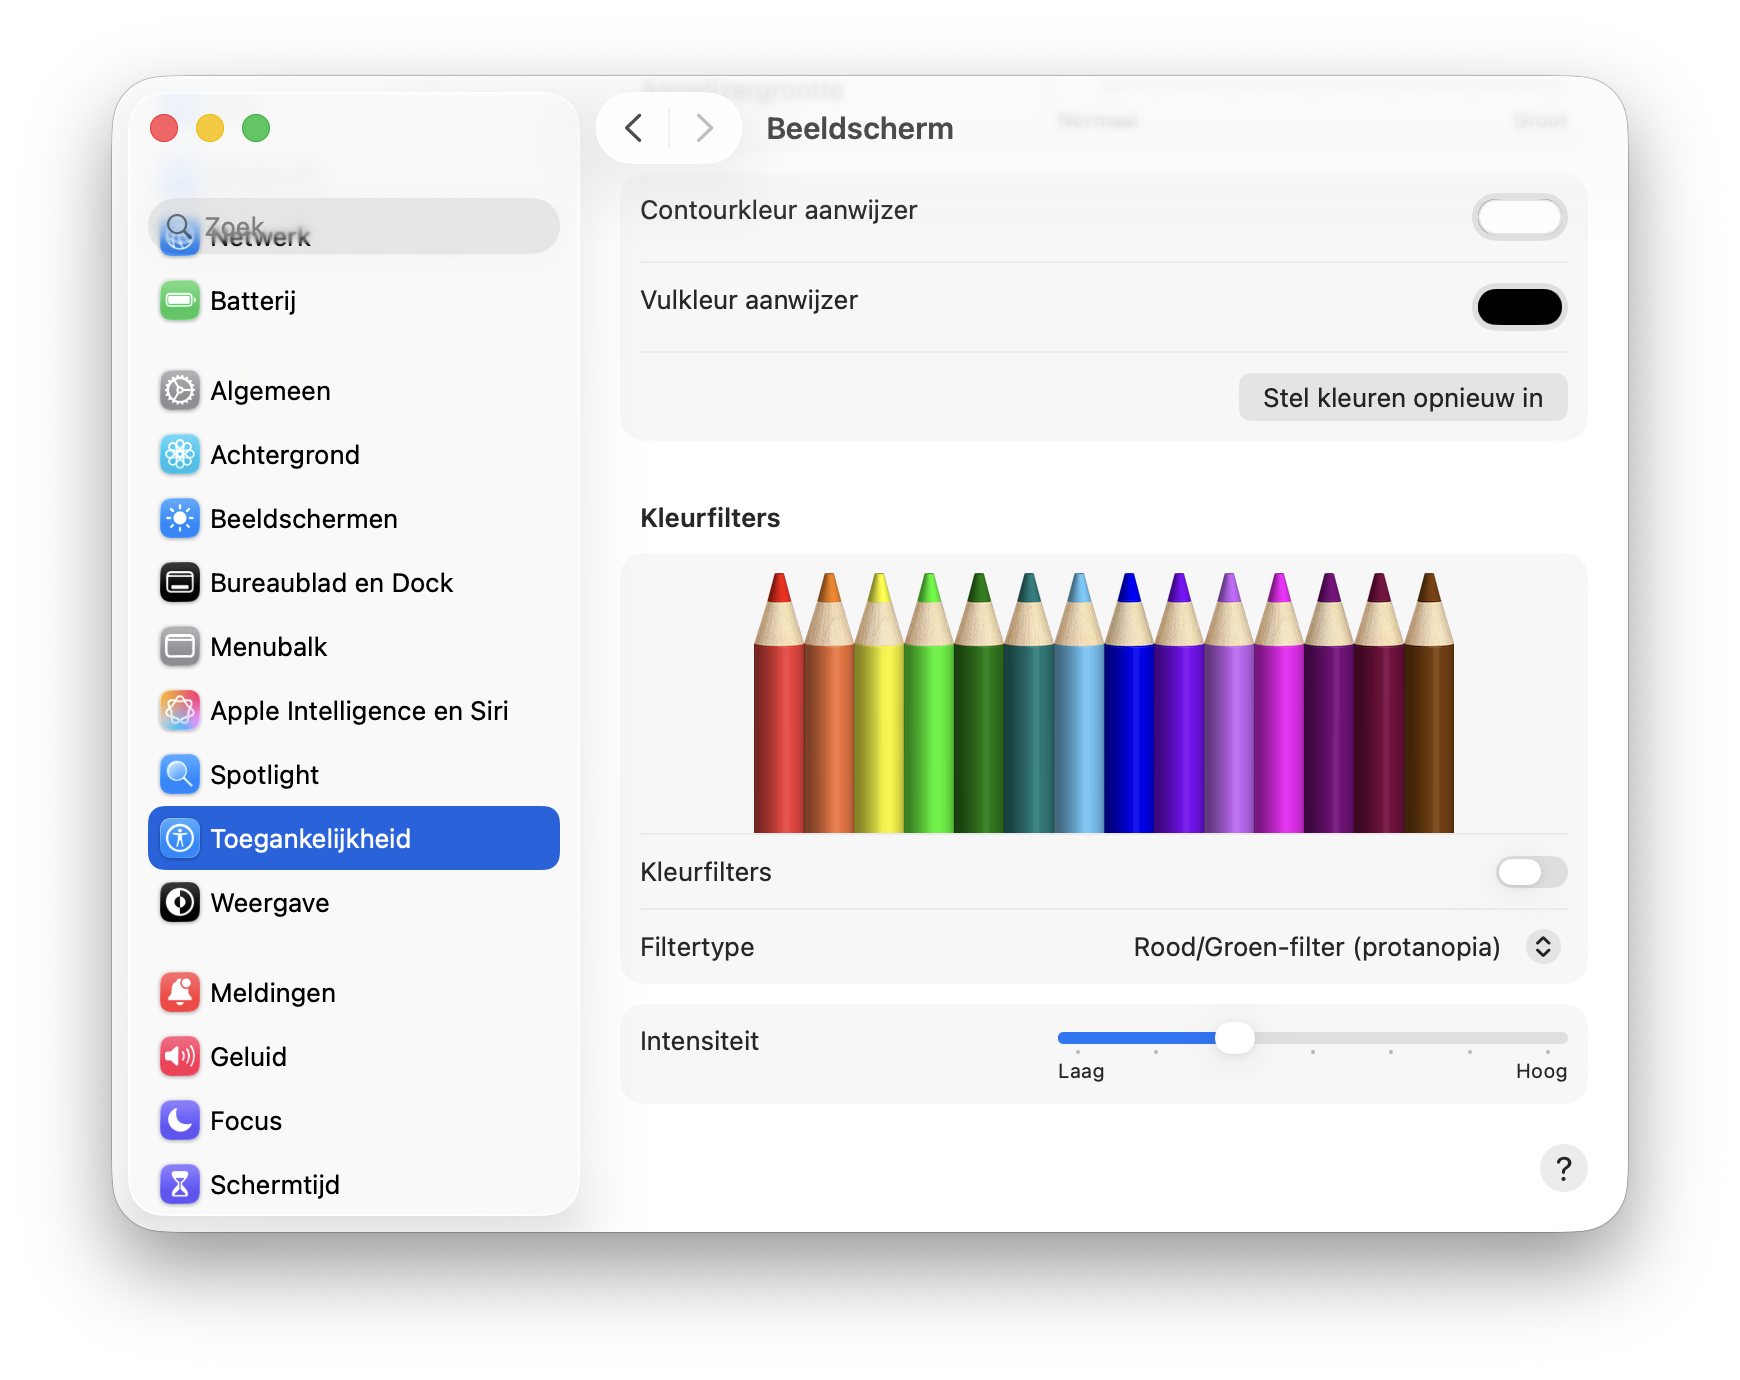The width and height of the screenshot is (1740, 1380).
Task: Select the Beeldschermen sun icon
Action: (x=180, y=519)
